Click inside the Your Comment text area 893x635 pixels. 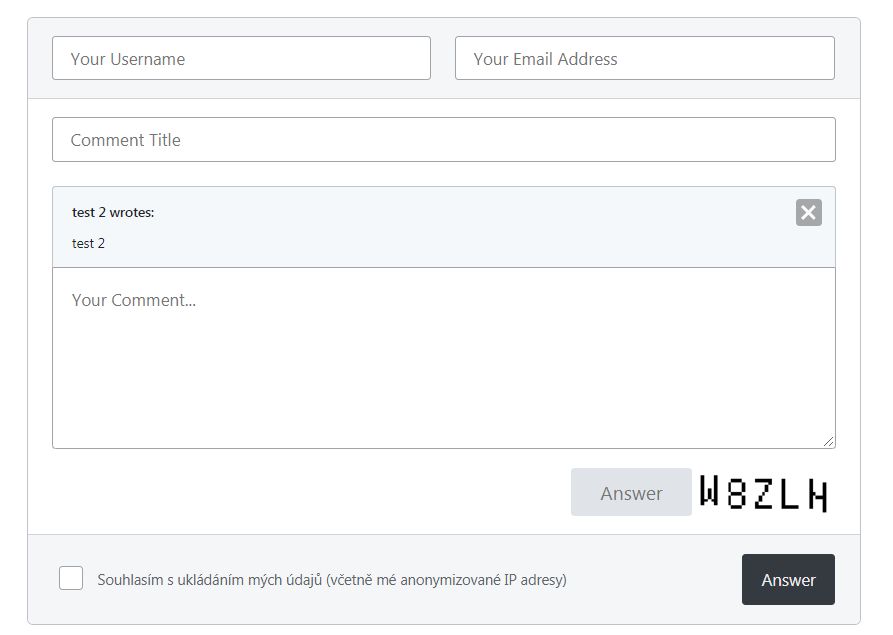pos(443,358)
